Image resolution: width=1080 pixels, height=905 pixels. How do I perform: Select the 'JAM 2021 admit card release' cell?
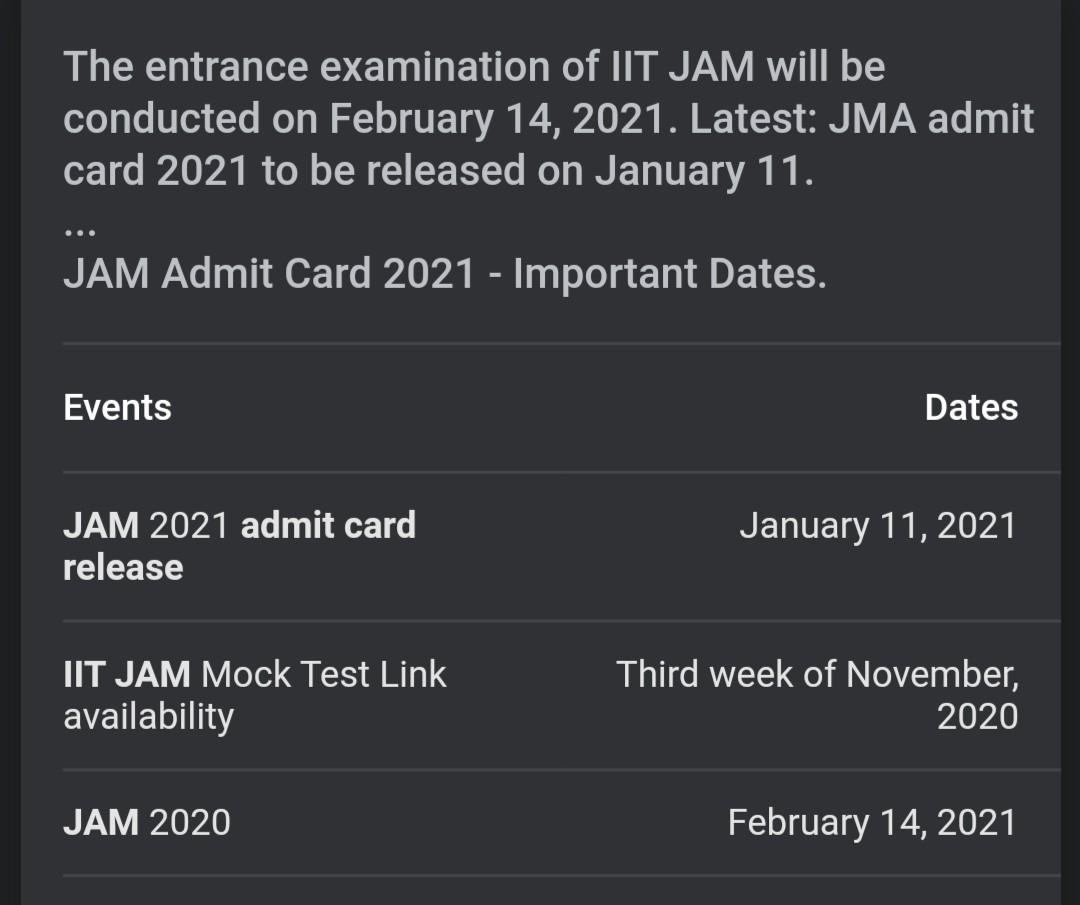click(x=238, y=546)
